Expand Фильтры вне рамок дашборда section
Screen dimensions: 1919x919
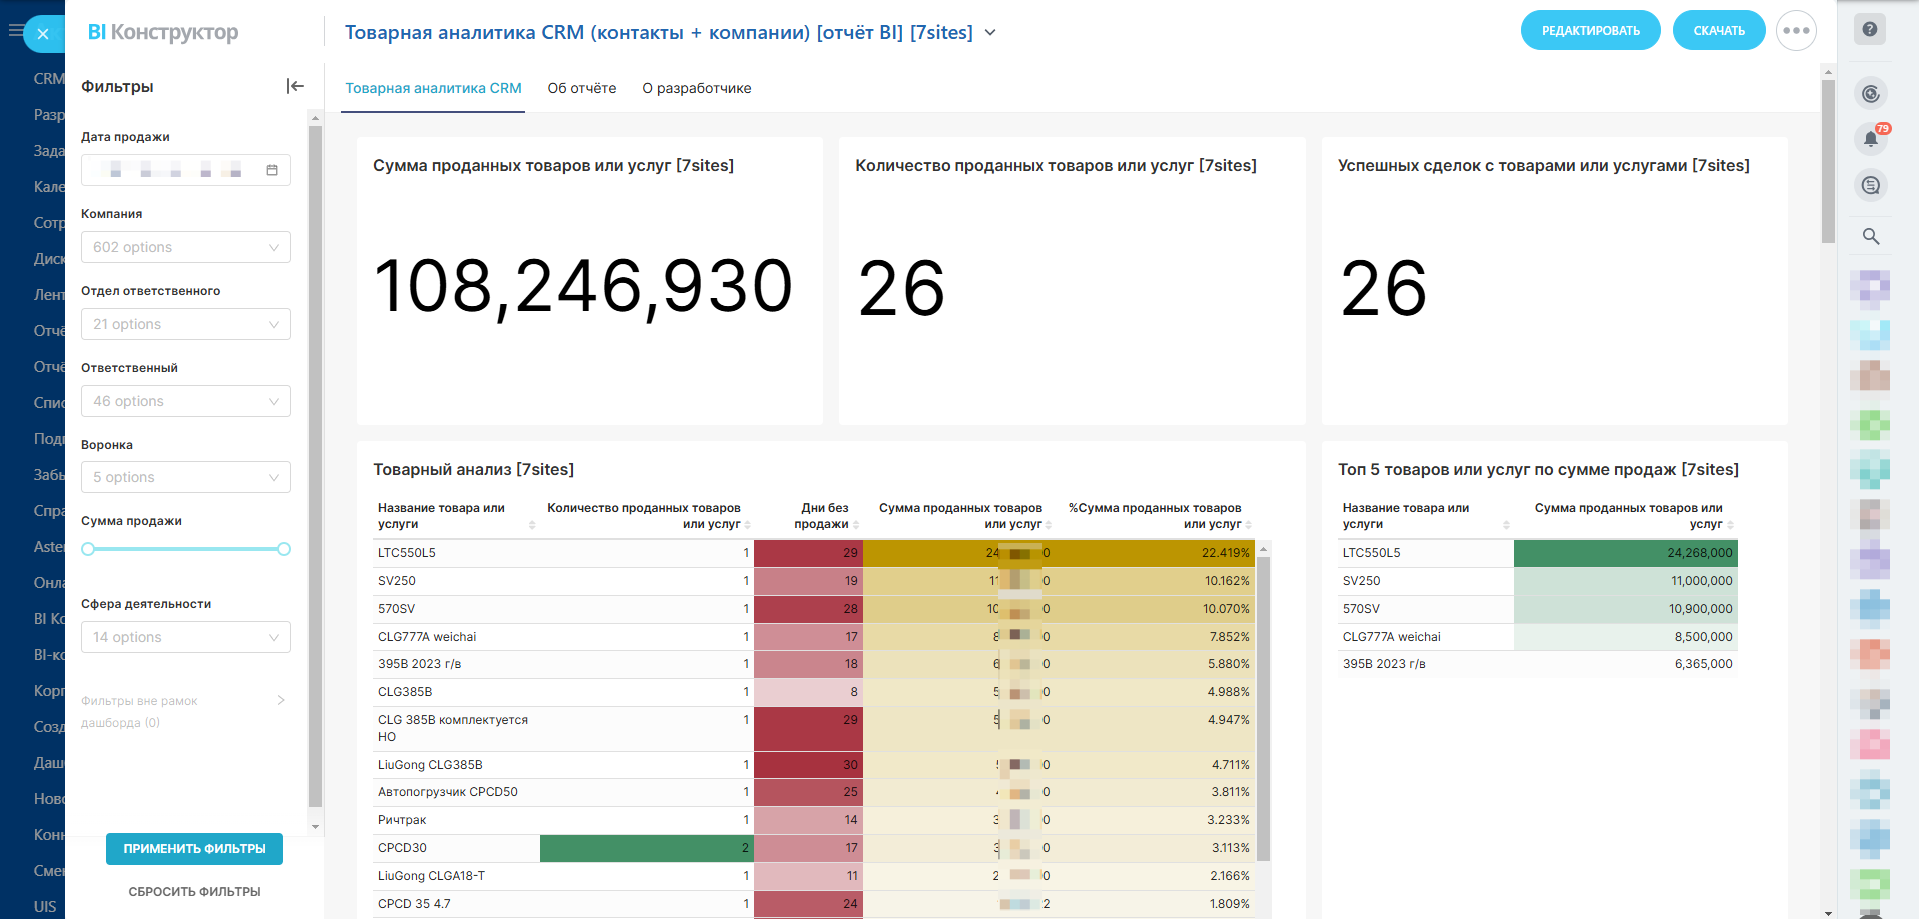coord(281,701)
